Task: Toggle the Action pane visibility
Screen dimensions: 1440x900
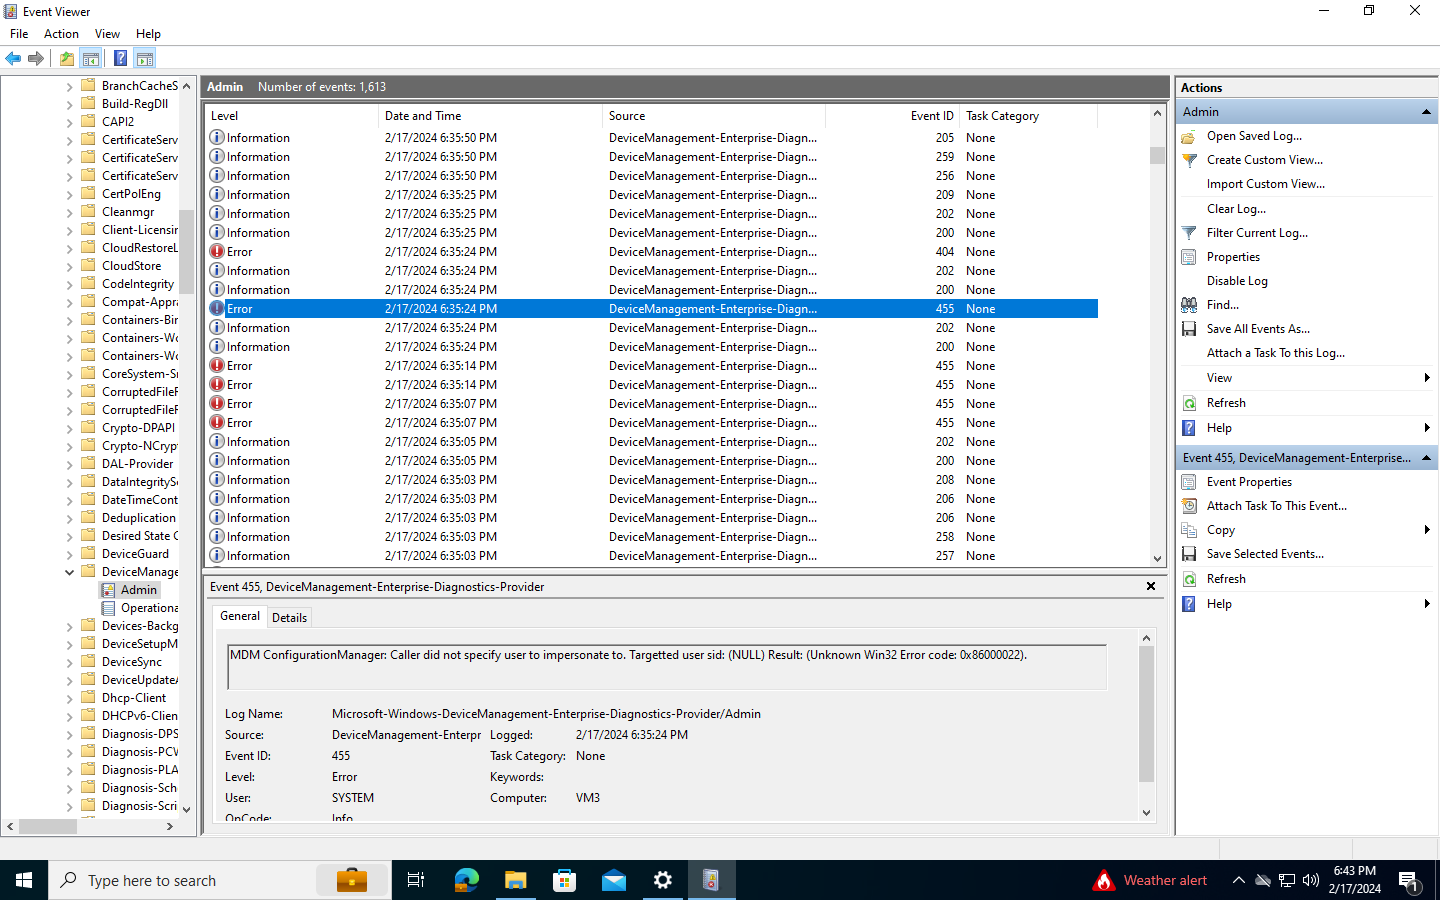Action: [146, 58]
